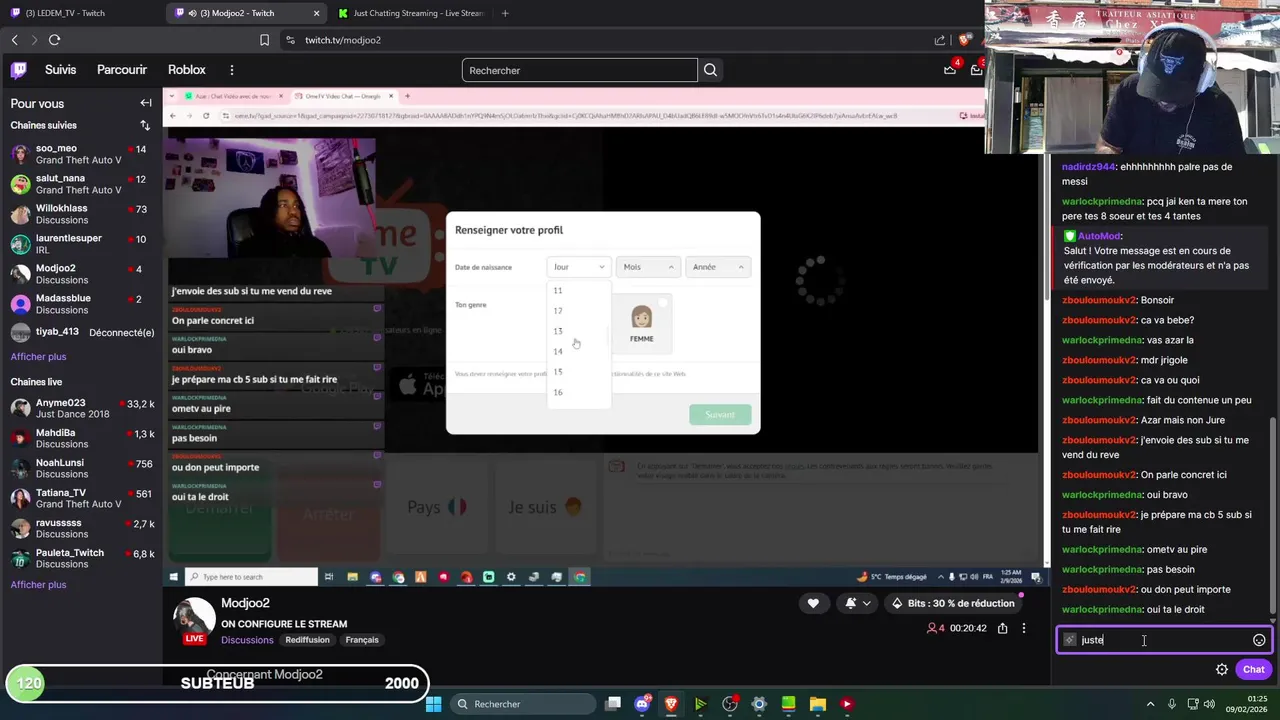Focus the chat message input box

[x=1164, y=640]
